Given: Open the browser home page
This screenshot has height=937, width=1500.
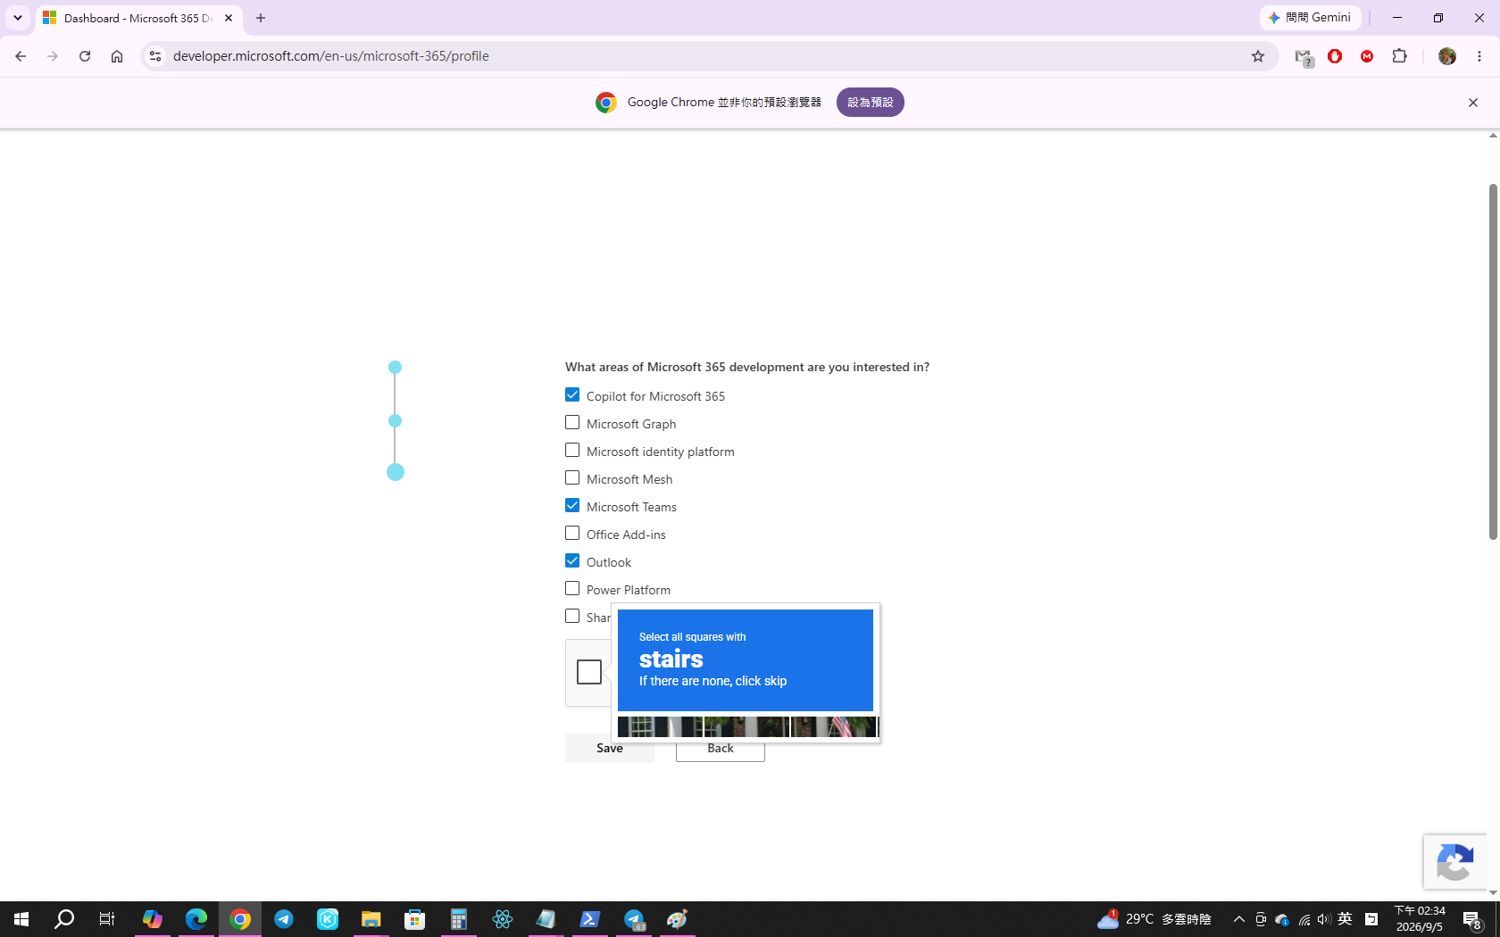Looking at the screenshot, I should (117, 56).
